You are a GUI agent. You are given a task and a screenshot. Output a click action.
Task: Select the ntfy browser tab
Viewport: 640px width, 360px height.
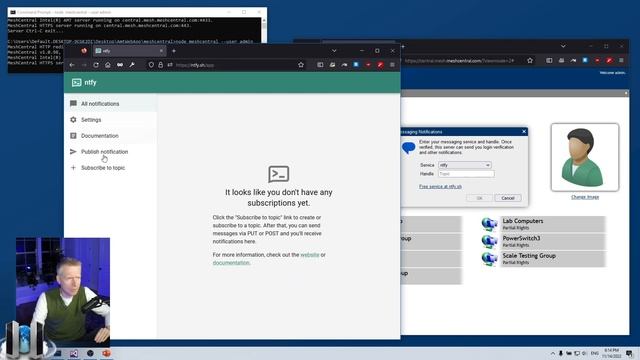click(x=129, y=51)
